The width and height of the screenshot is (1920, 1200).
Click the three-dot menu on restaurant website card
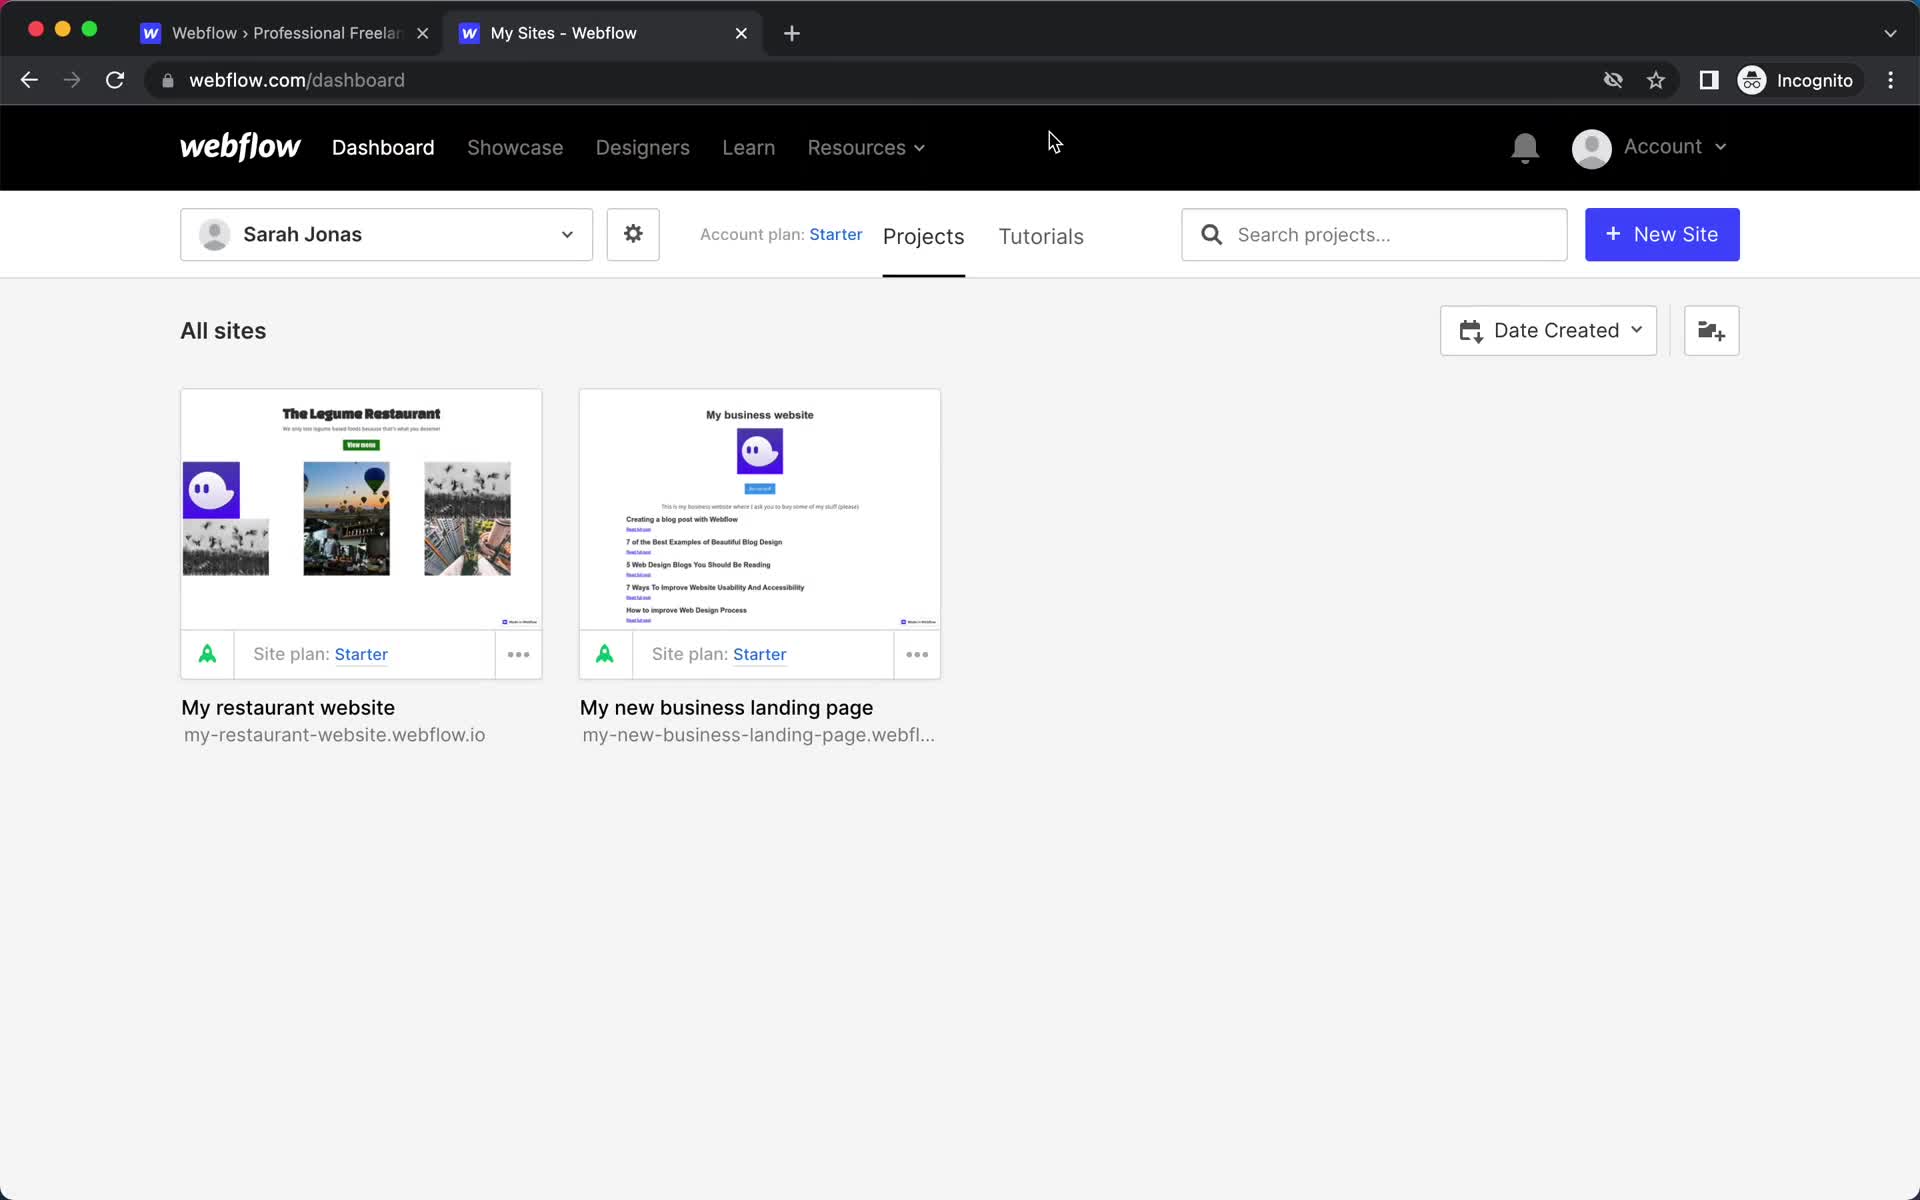518,654
